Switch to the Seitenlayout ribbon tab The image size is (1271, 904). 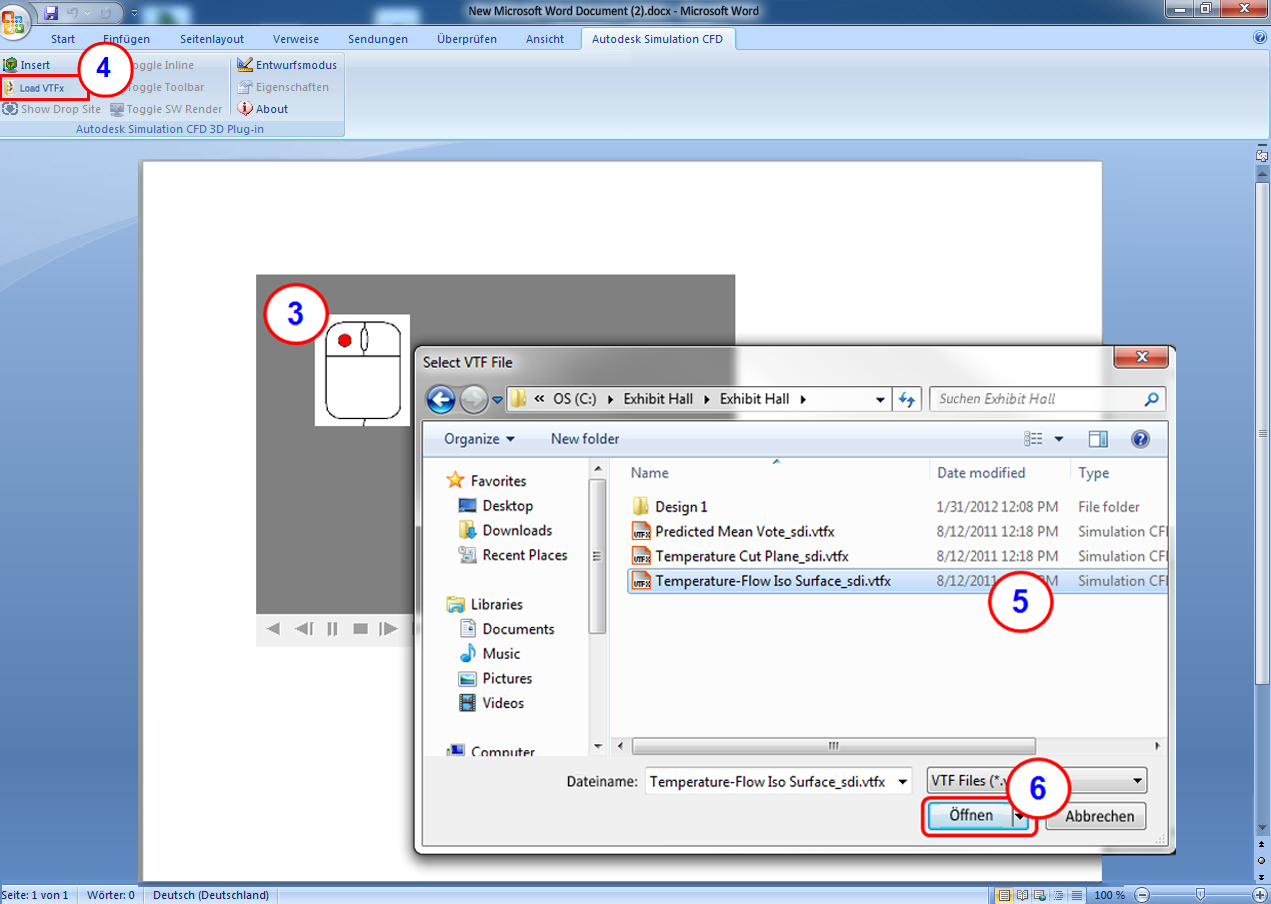pyautogui.click(x=212, y=39)
